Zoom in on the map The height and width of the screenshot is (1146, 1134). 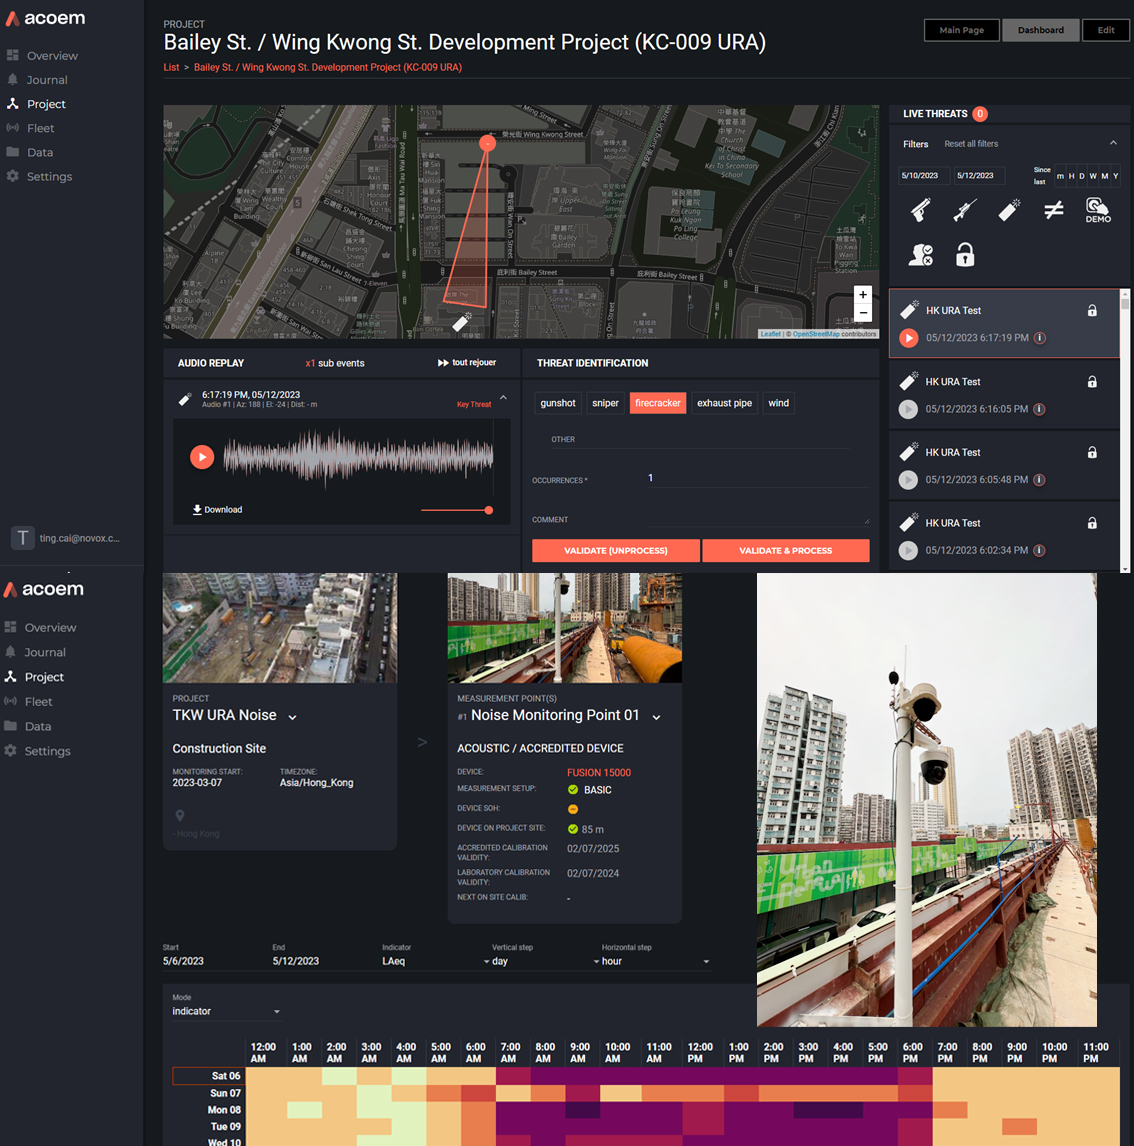click(863, 295)
